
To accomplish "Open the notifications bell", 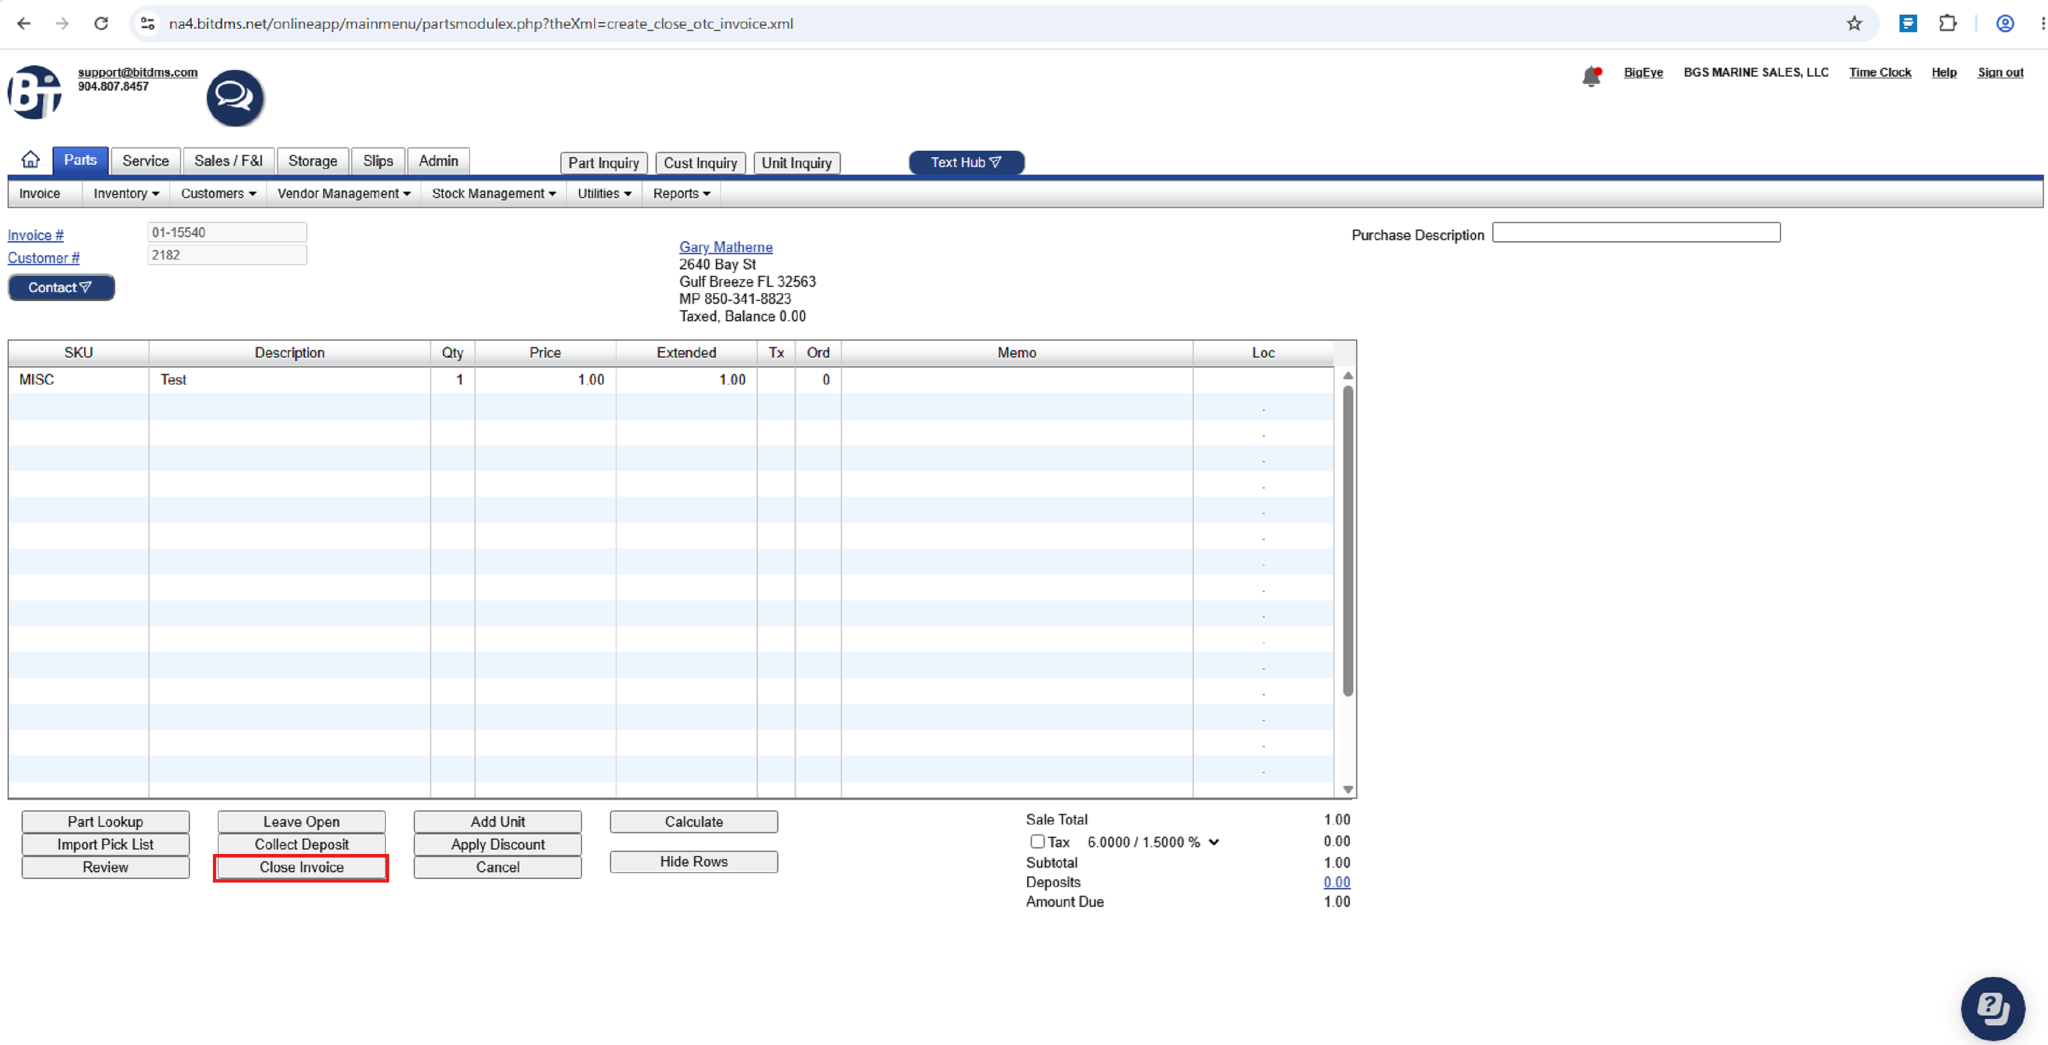I will click(1591, 76).
